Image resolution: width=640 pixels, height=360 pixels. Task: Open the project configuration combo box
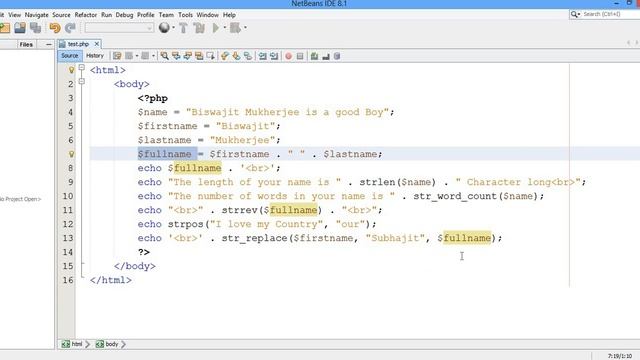[x=119, y=28]
